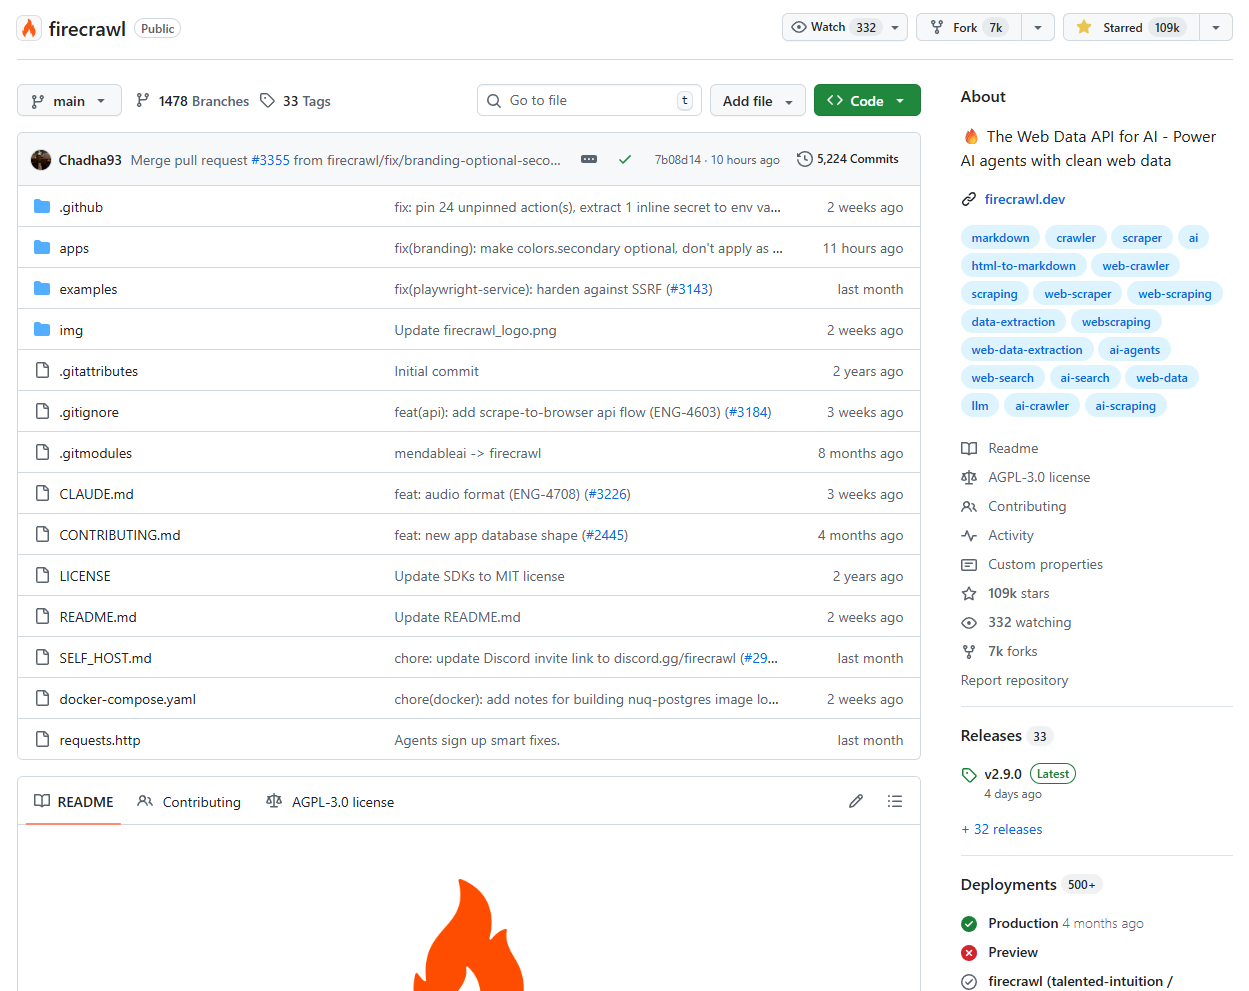Click the markdown topic tag

(1000, 238)
